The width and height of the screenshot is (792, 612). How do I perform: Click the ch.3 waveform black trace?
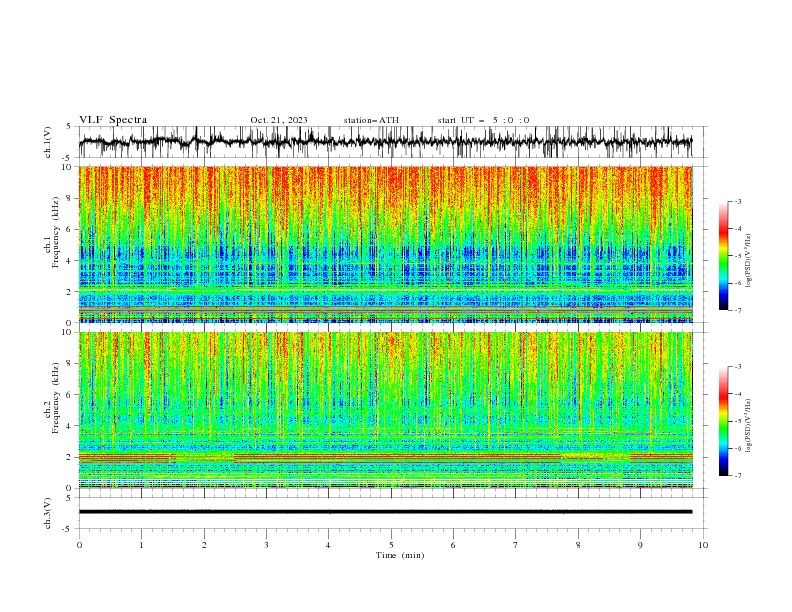click(385, 512)
